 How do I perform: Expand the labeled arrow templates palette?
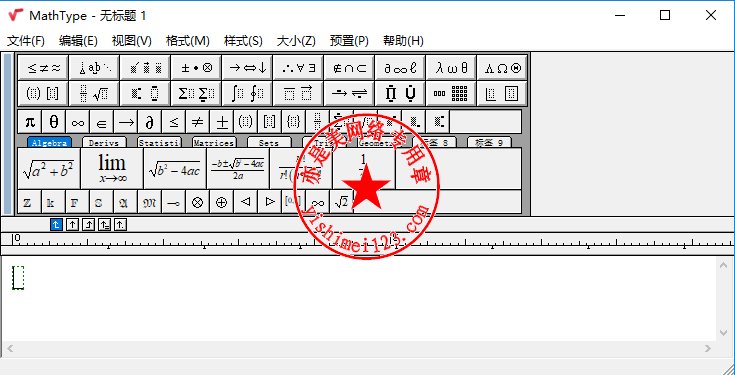tap(349, 94)
